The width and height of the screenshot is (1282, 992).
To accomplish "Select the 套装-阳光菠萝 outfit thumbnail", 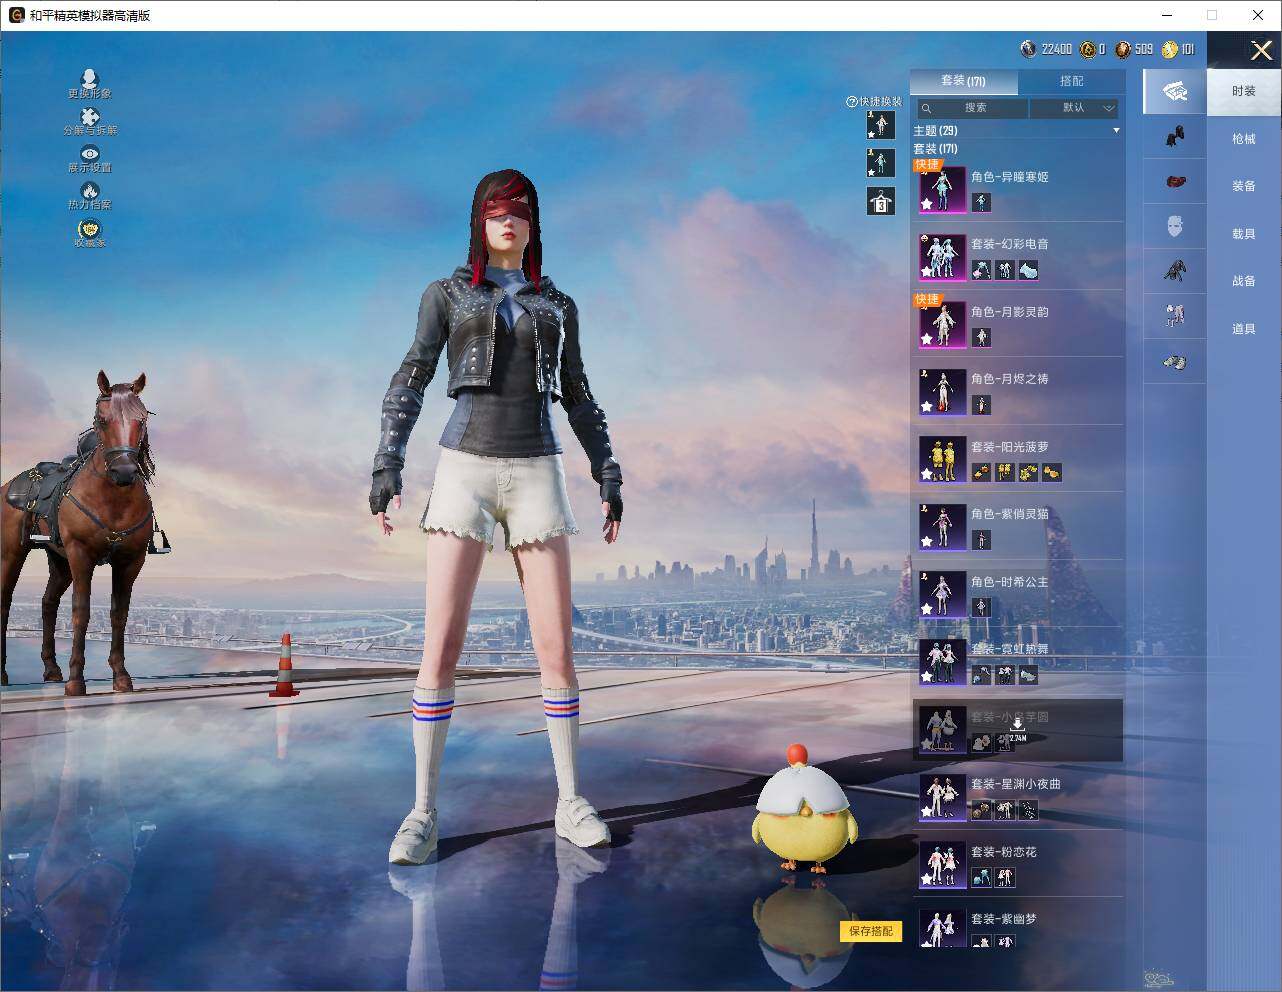I will pos(943,460).
